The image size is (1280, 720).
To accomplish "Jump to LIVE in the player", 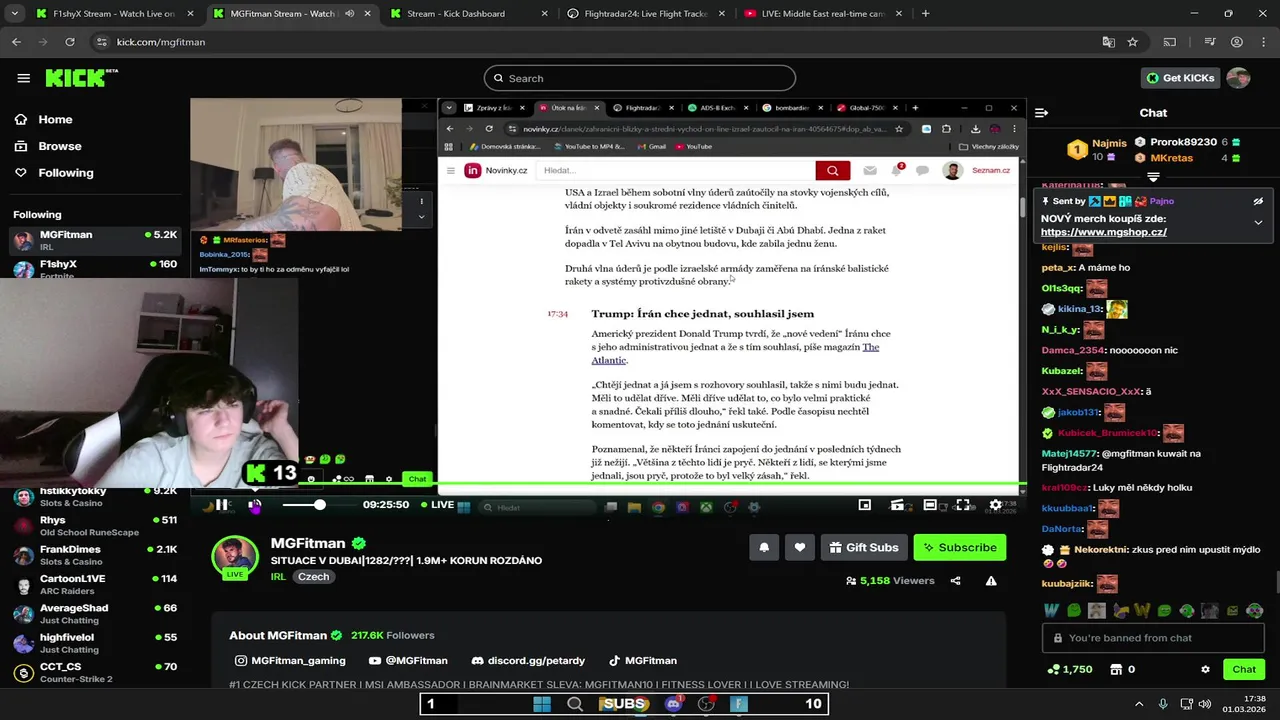I will point(436,505).
